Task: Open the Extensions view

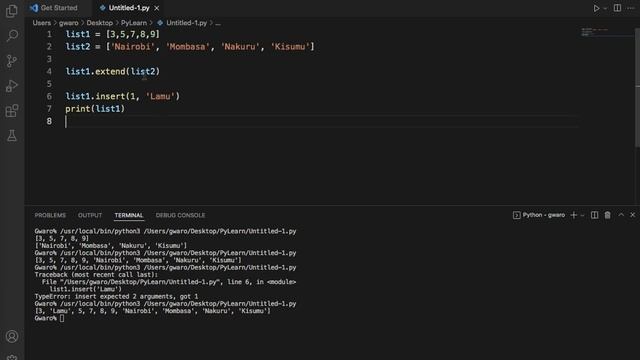Action: point(12,111)
